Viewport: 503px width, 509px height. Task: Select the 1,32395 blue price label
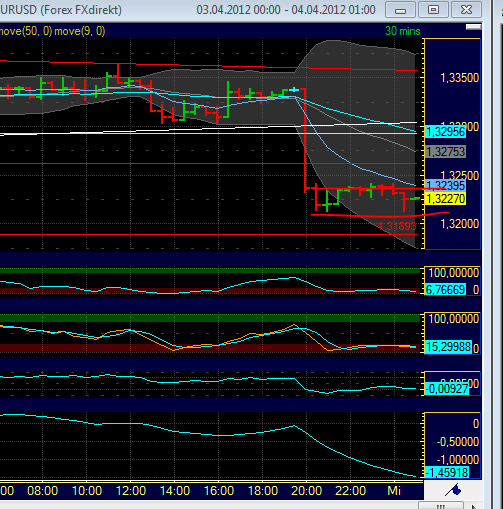(445, 185)
